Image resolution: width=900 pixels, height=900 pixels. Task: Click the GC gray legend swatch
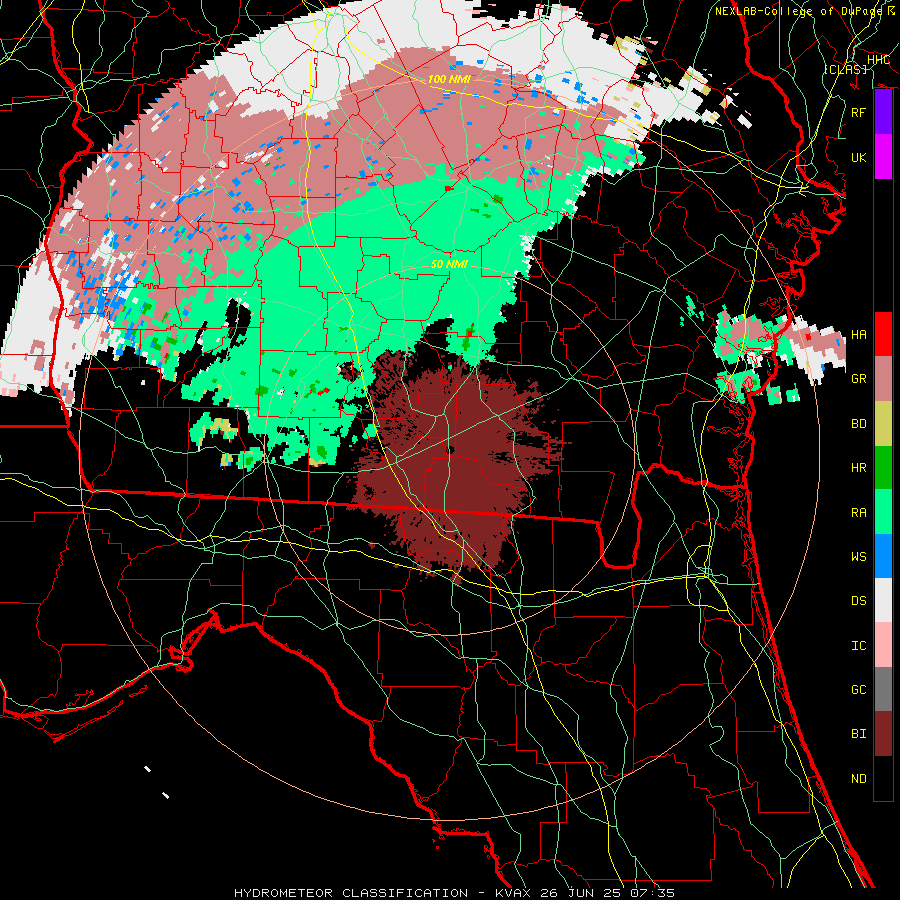coord(883,689)
